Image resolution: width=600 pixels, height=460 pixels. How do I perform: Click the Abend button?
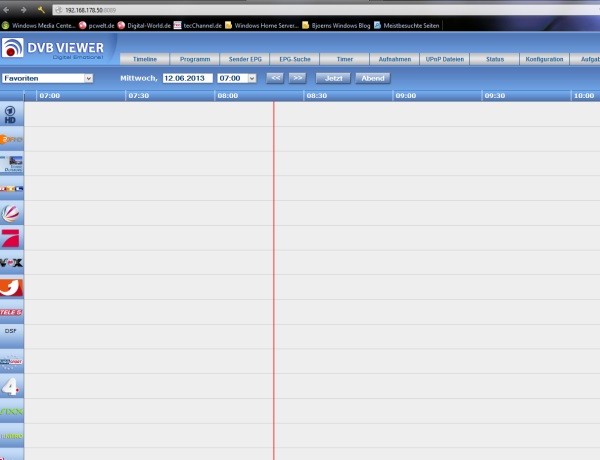click(x=373, y=78)
